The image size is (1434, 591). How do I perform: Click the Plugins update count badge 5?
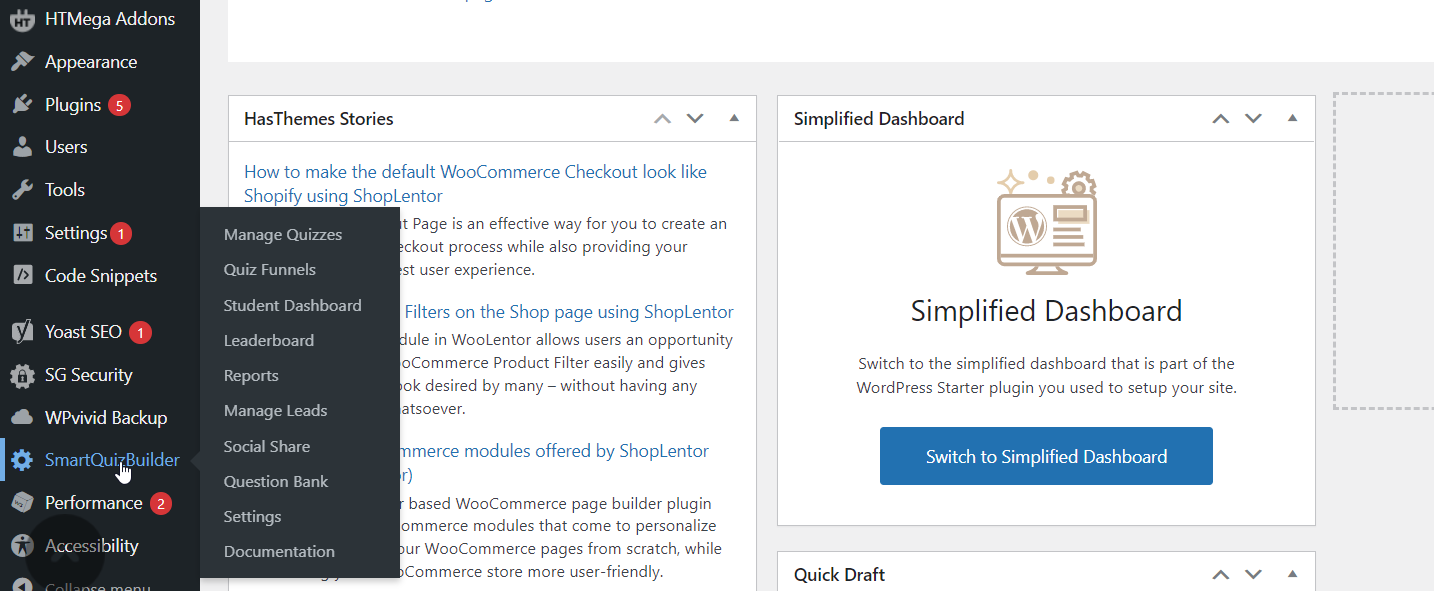point(120,105)
